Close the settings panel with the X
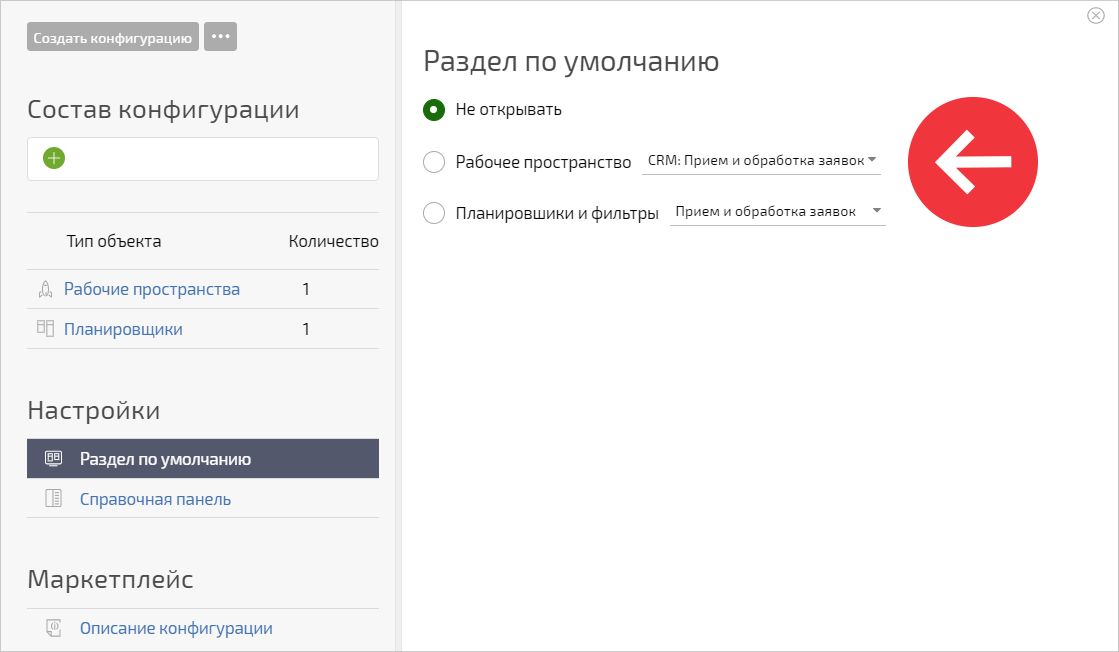The height and width of the screenshot is (652, 1119). (x=1095, y=16)
